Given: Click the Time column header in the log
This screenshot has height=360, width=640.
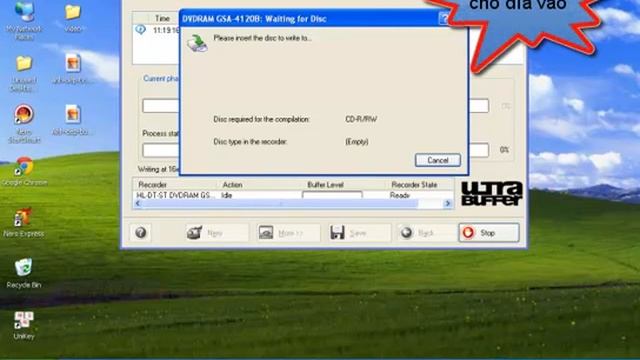Looking at the screenshot, I should (x=162, y=18).
